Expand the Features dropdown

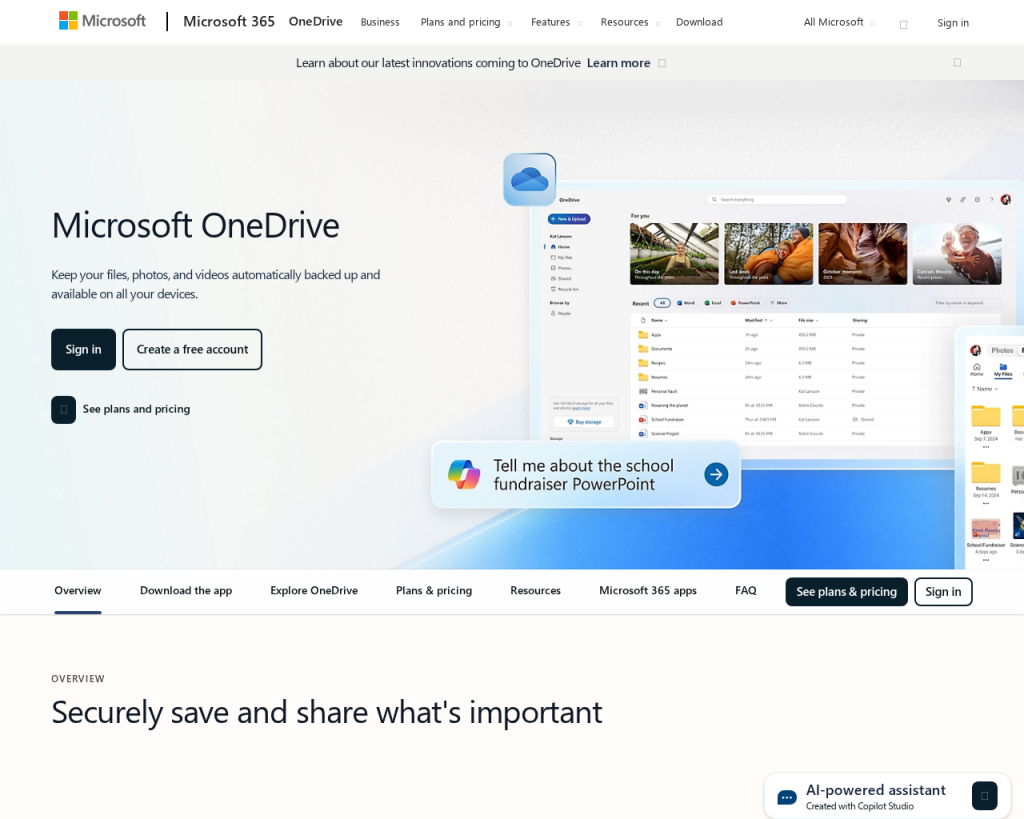pyautogui.click(x=556, y=22)
